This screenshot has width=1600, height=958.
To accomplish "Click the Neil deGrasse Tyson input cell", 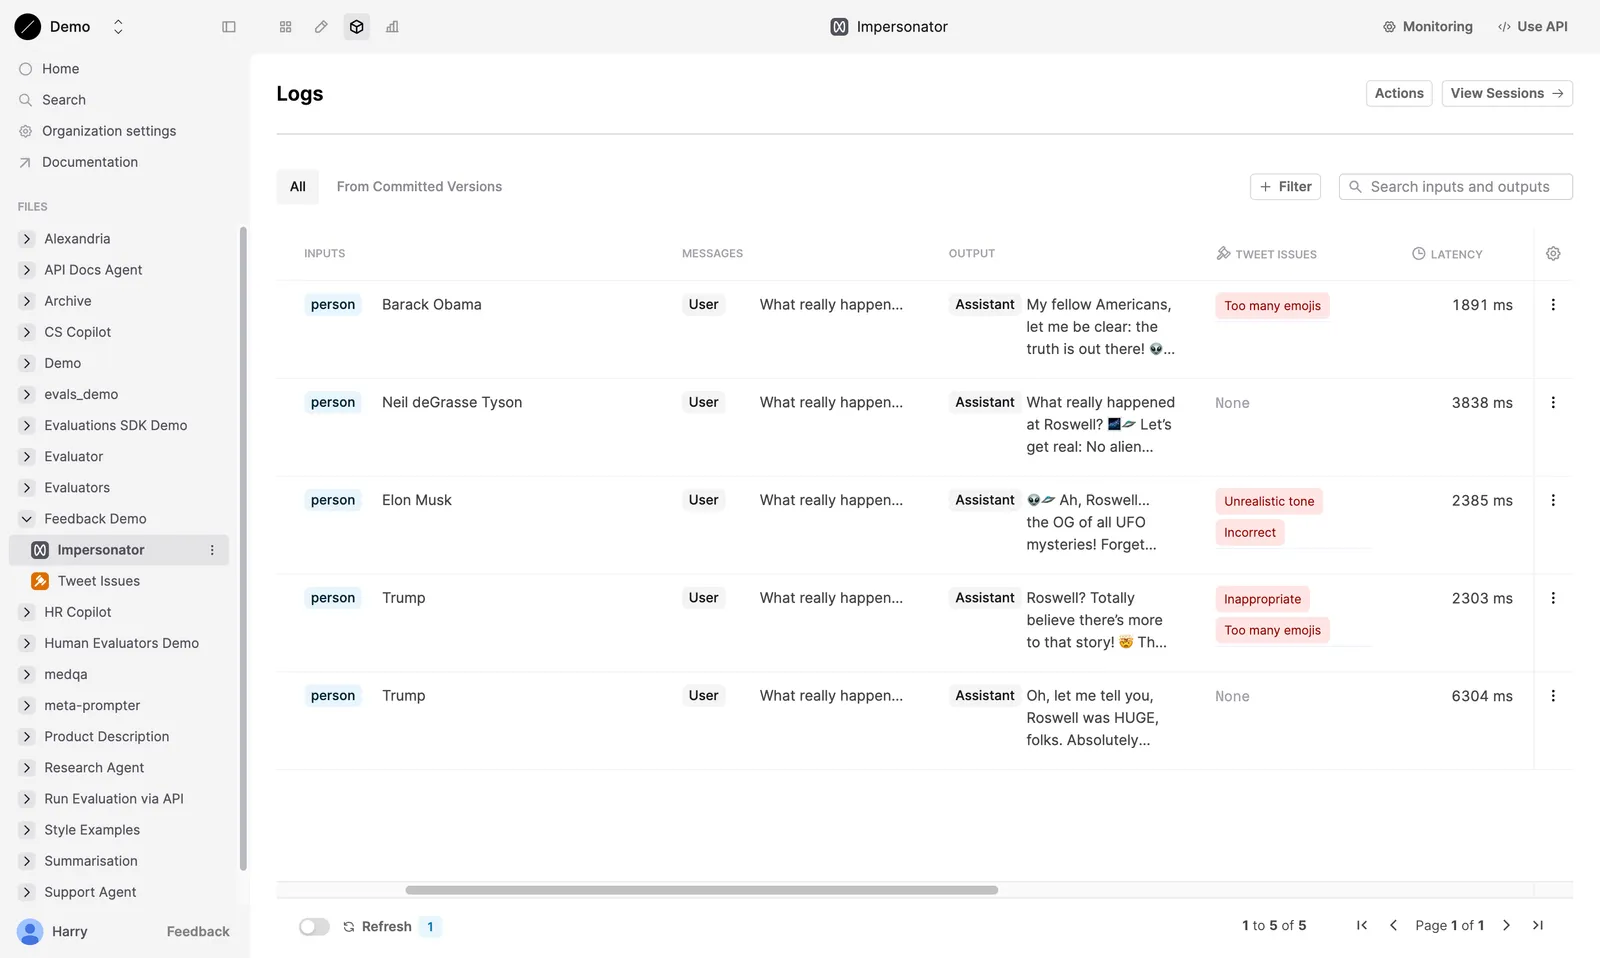I will (x=452, y=403).
